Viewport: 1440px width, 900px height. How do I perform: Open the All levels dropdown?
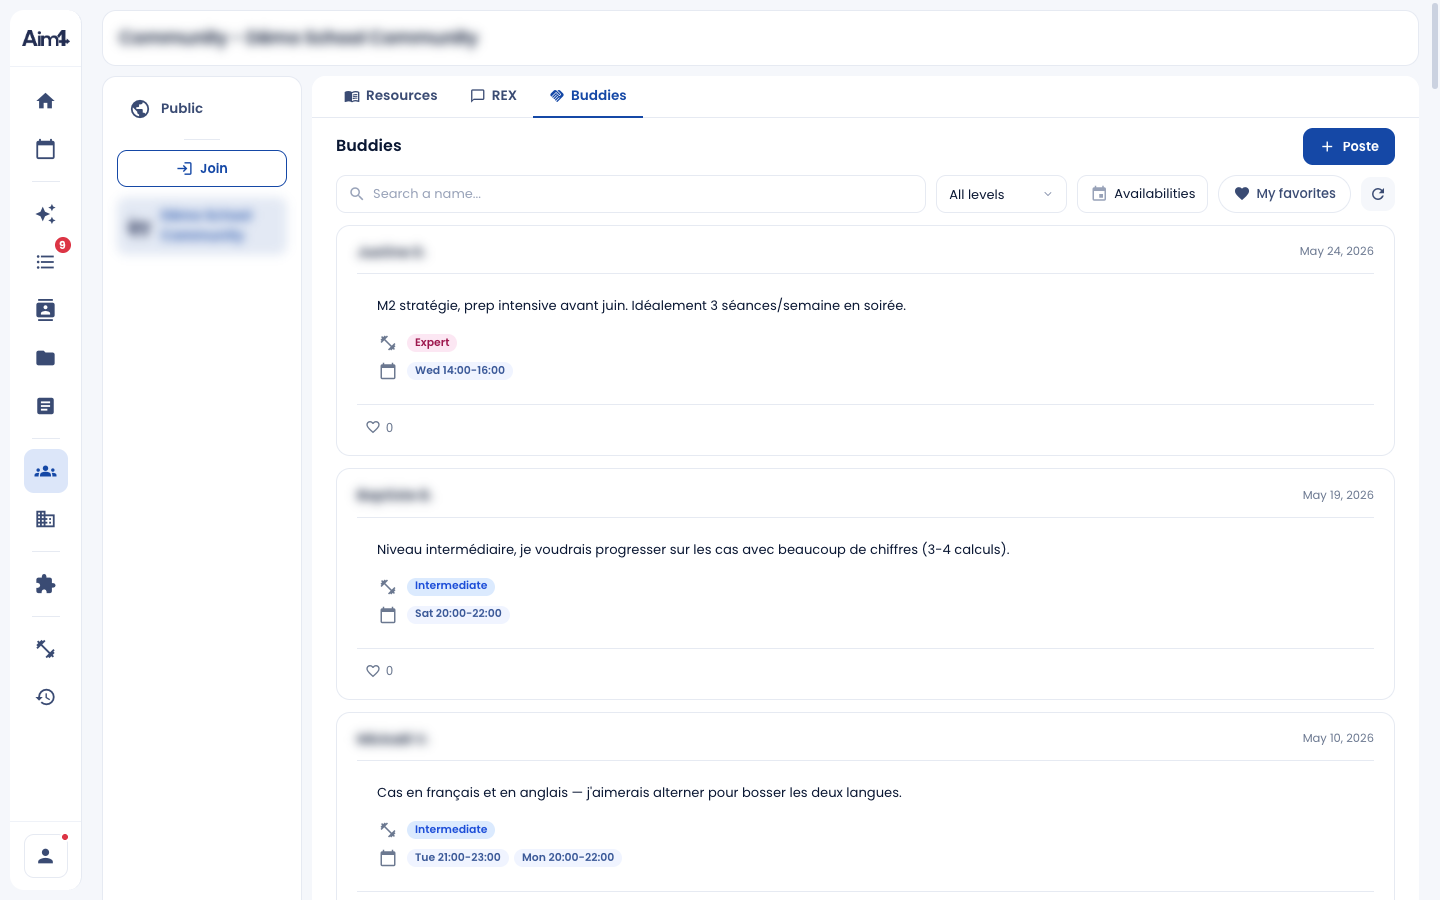coord(1001,194)
